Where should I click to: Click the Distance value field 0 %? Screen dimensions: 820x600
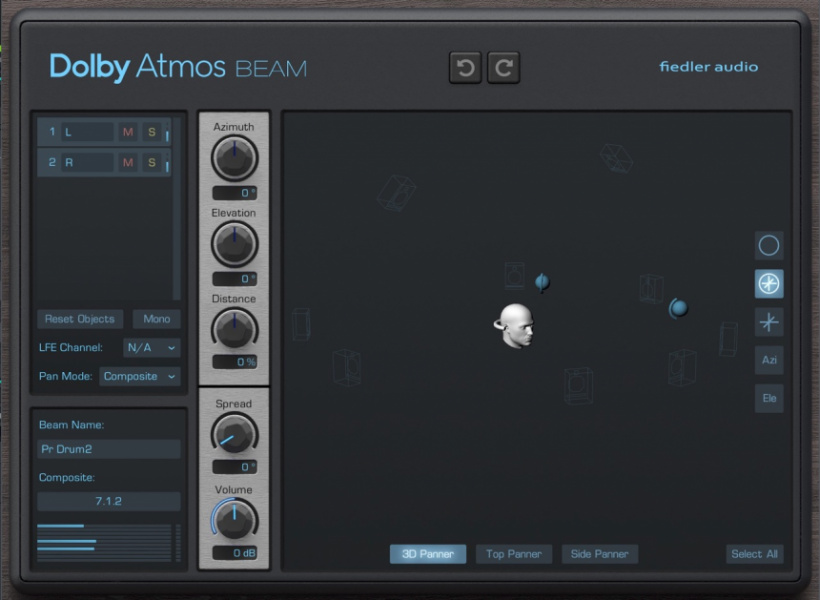pos(234,362)
